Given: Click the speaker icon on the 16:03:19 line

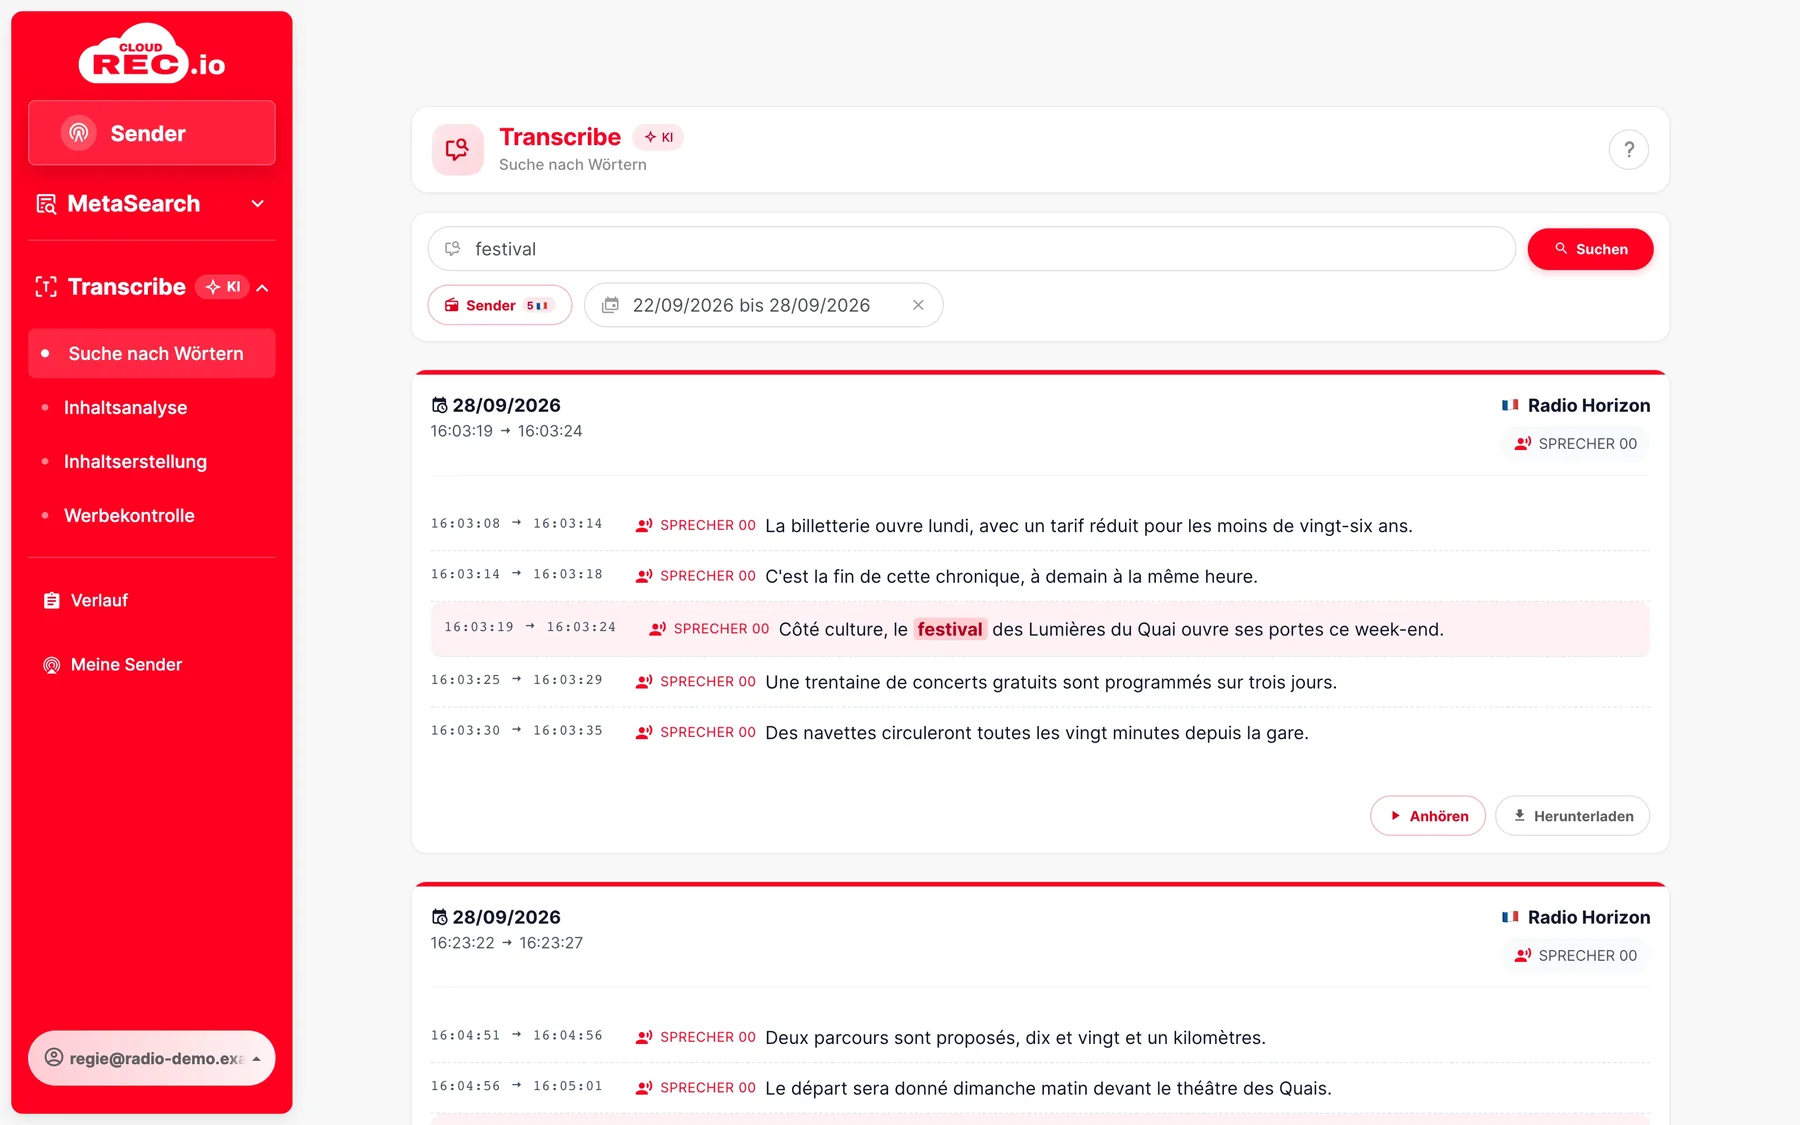Looking at the screenshot, I should [657, 629].
